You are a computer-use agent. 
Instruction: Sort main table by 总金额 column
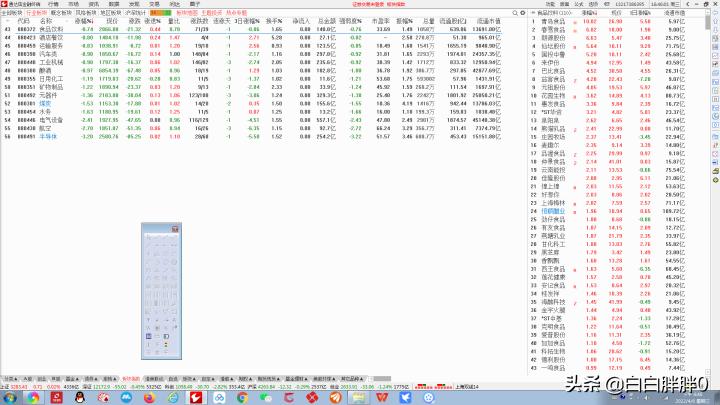(327, 21)
